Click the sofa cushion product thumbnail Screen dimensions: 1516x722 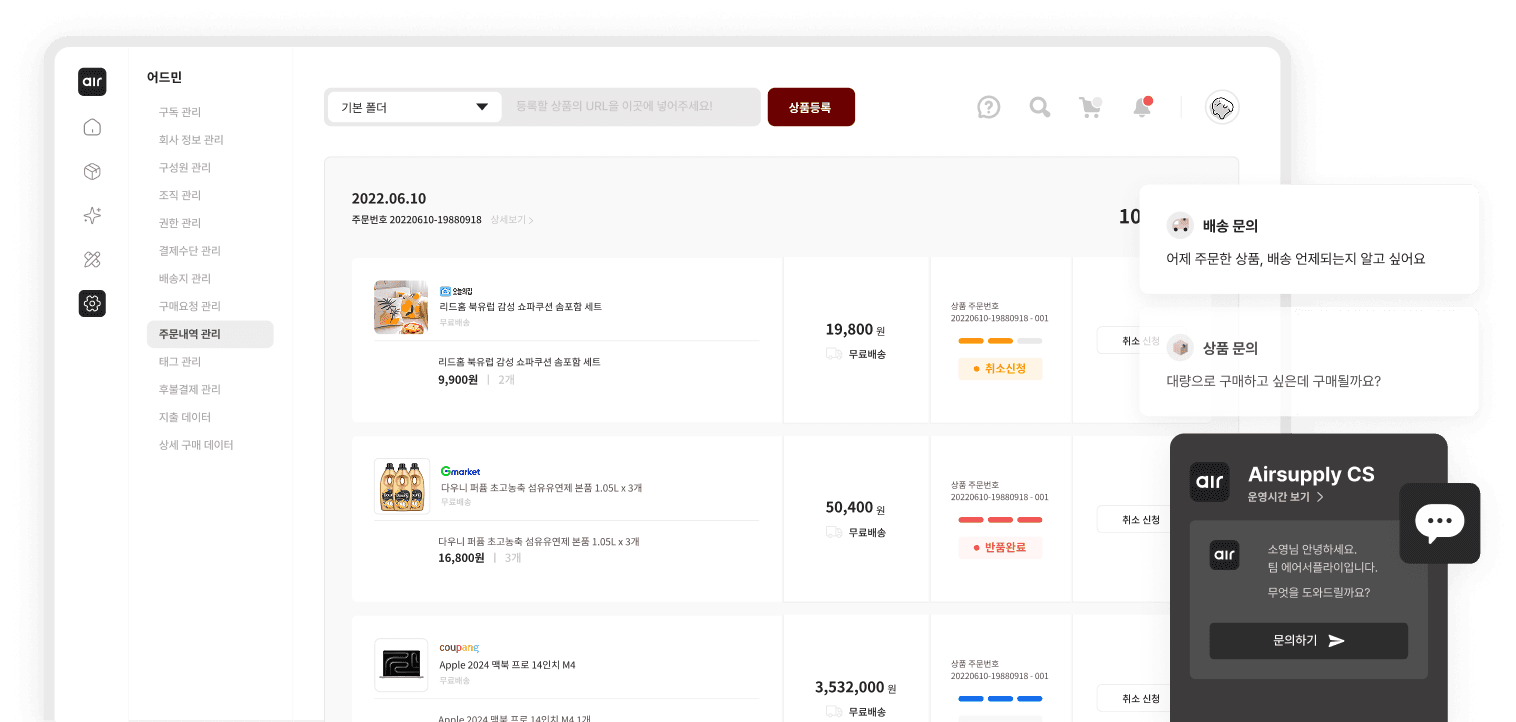point(401,307)
